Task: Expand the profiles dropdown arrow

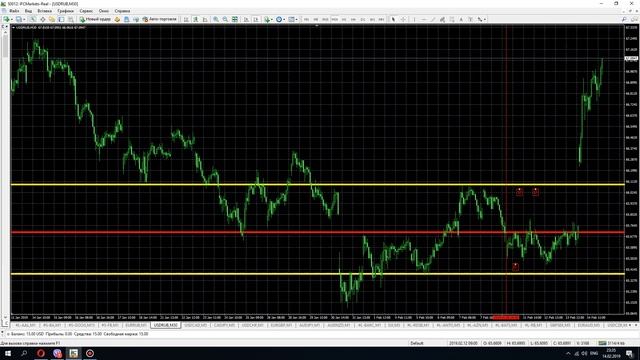Action: (24, 19)
